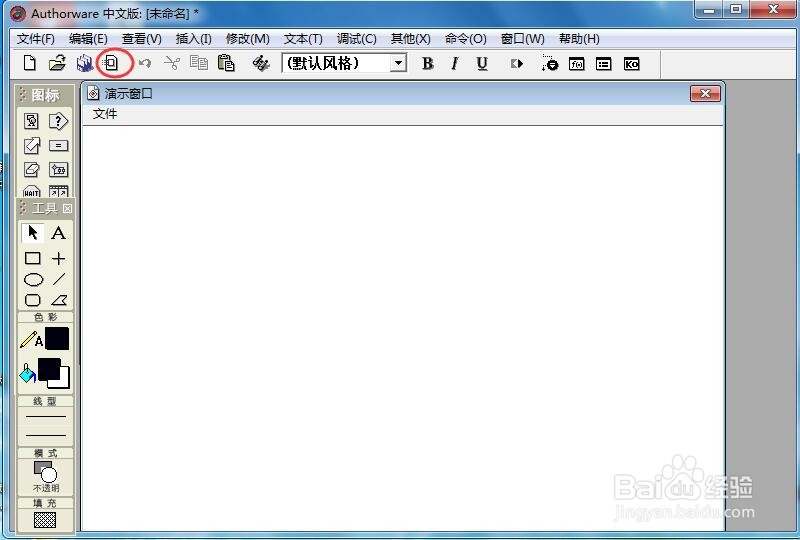Open the Variables window icon

[x=604, y=64]
